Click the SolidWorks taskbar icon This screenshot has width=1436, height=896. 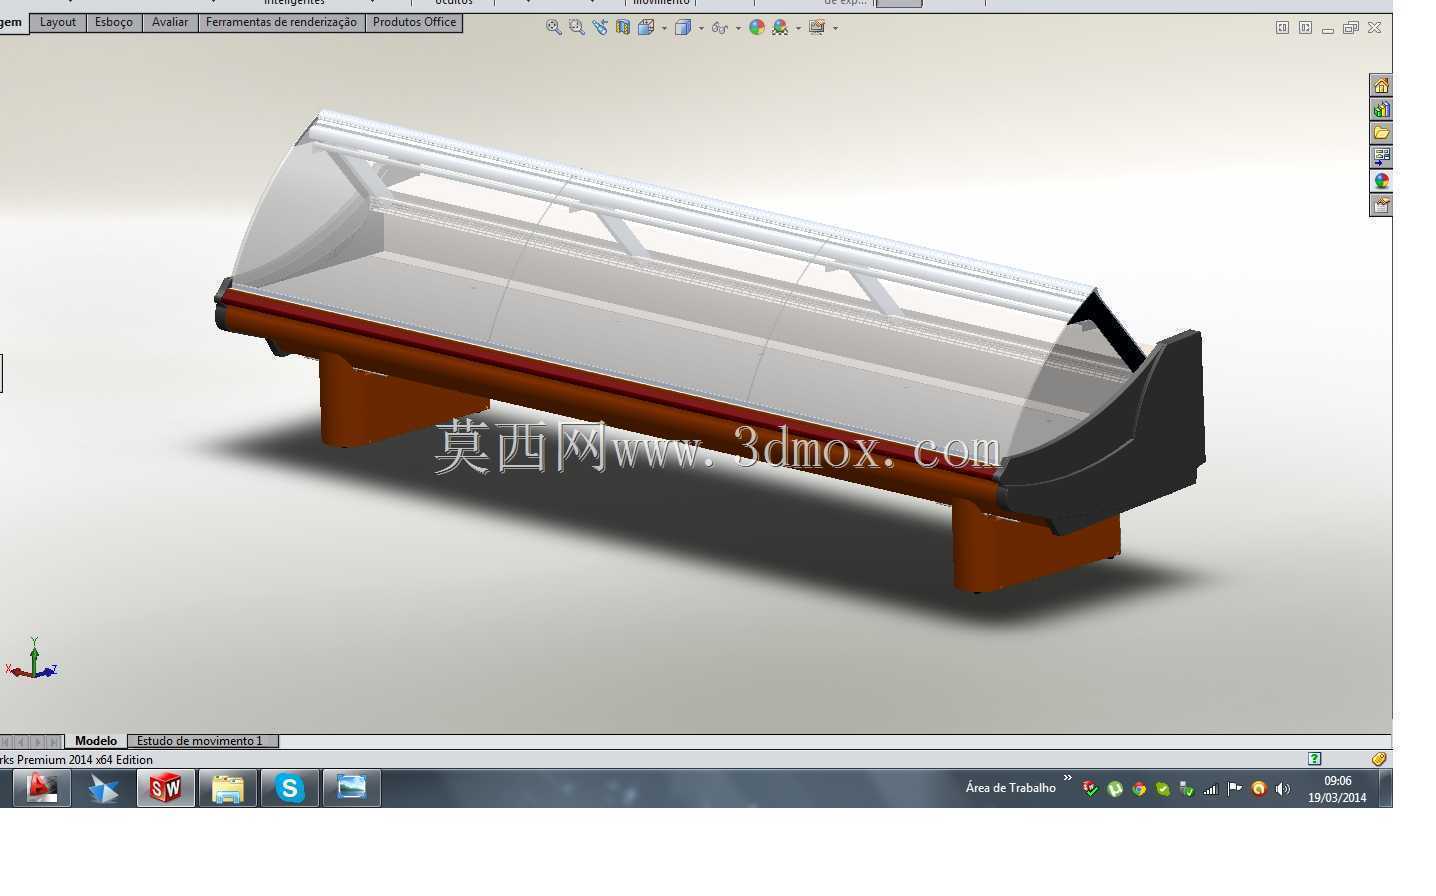click(166, 788)
